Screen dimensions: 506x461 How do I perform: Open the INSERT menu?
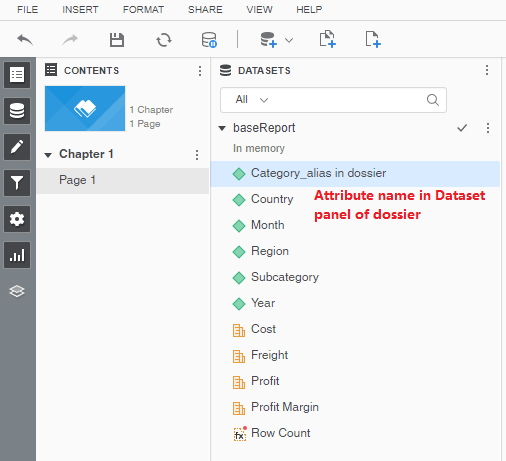click(x=80, y=10)
